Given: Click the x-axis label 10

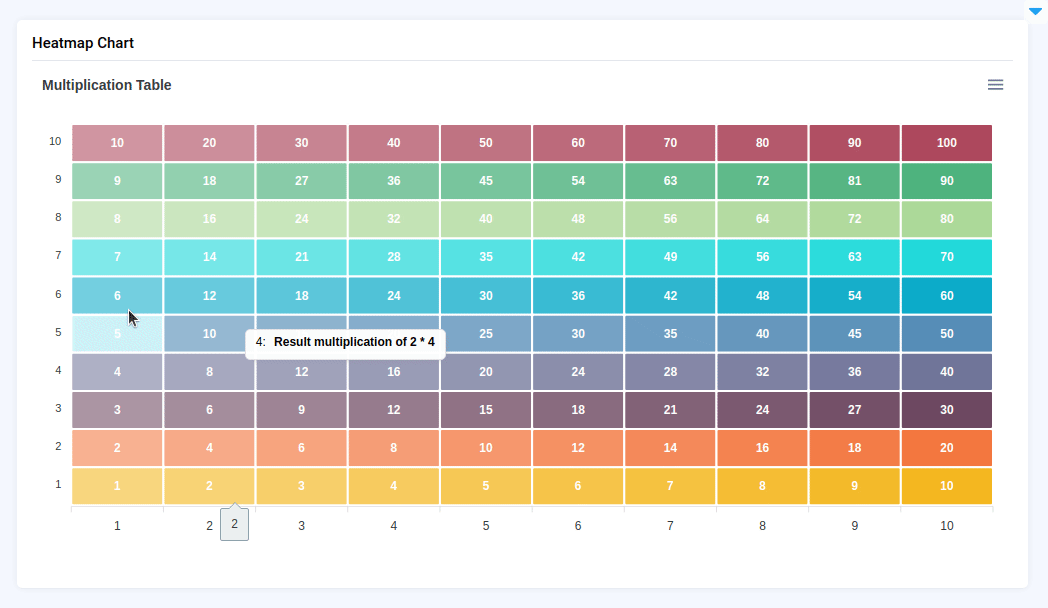Looking at the screenshot, I should pos(946,526).
